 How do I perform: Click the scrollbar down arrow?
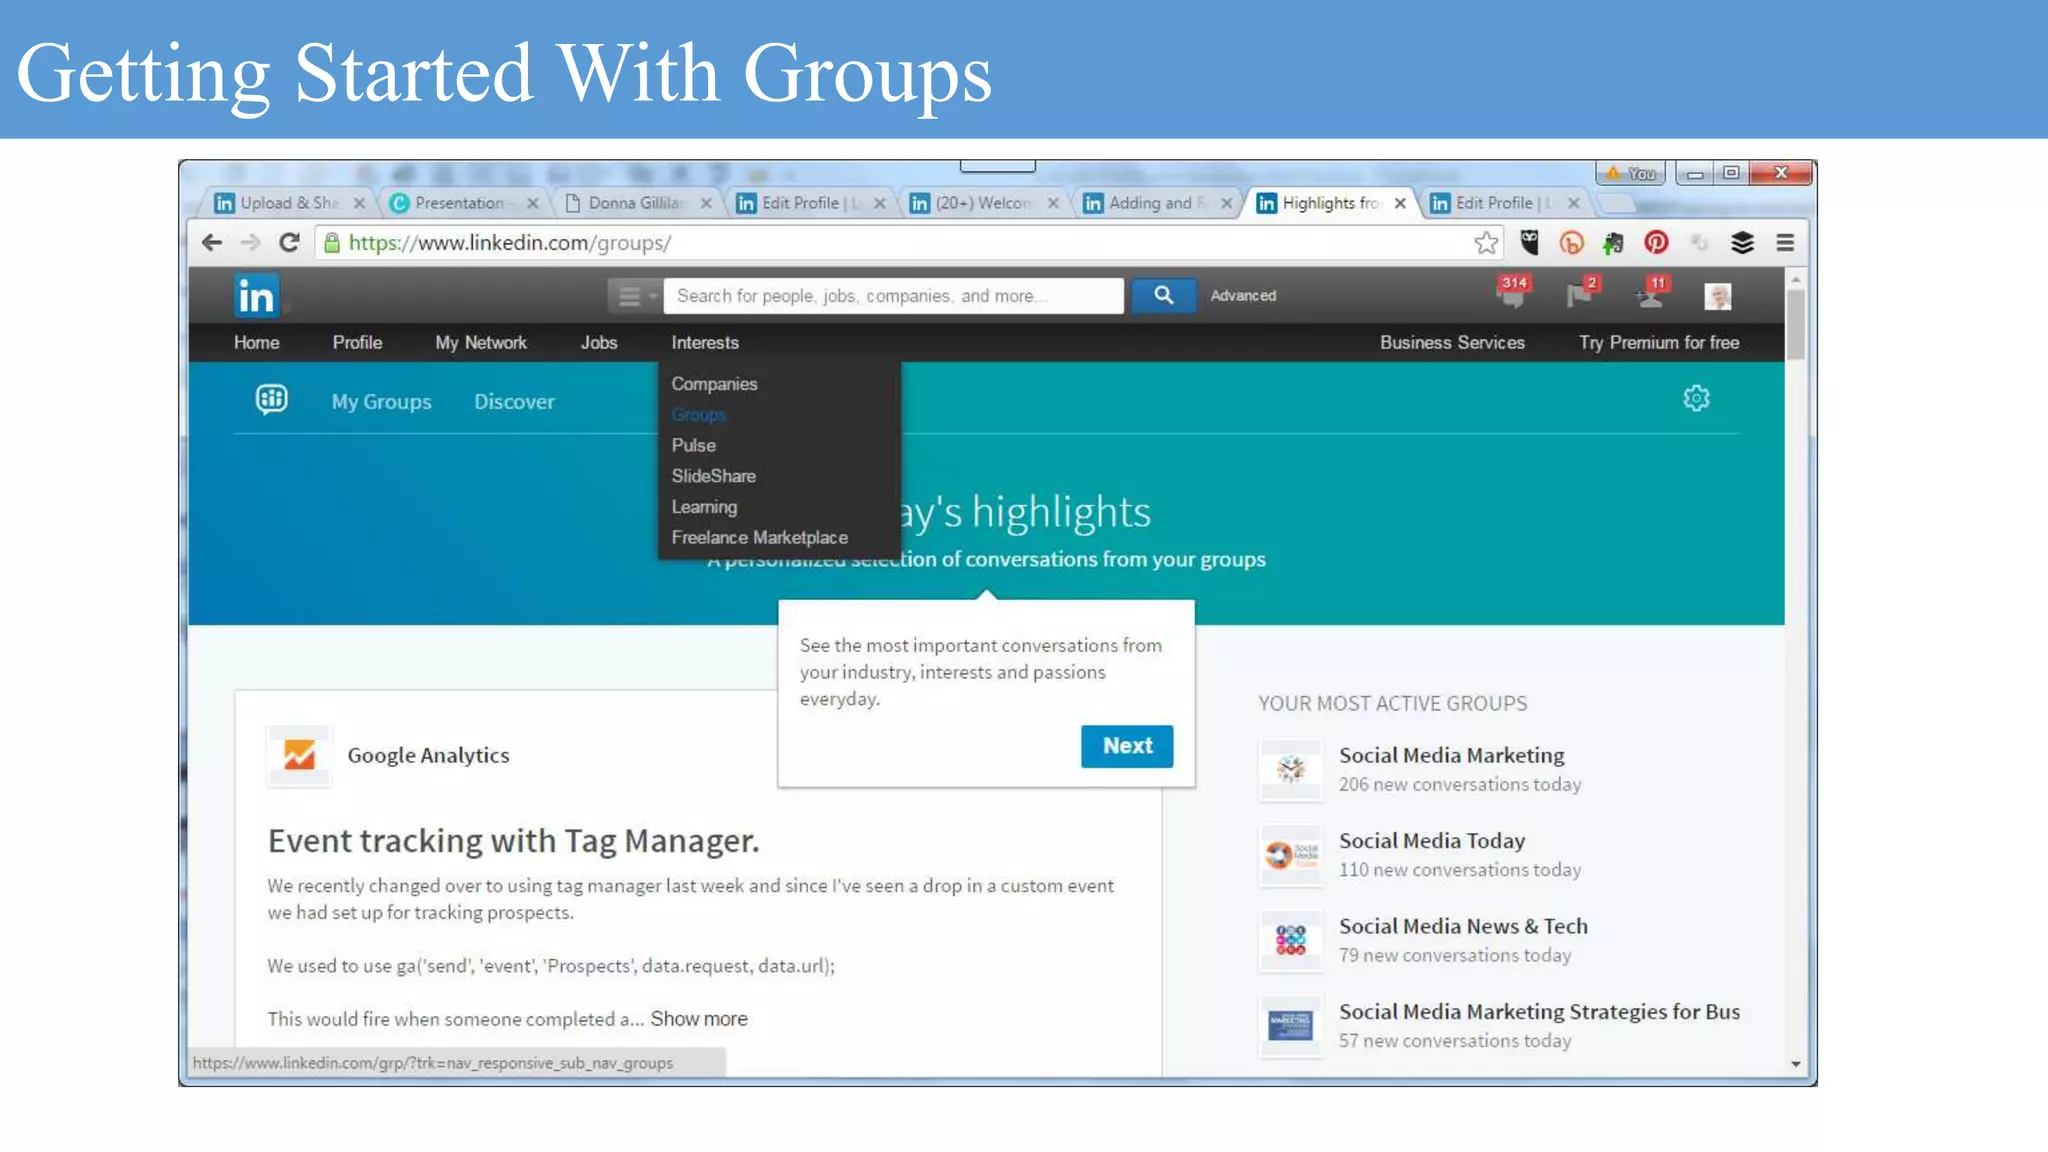(x=1796, y=1064)
